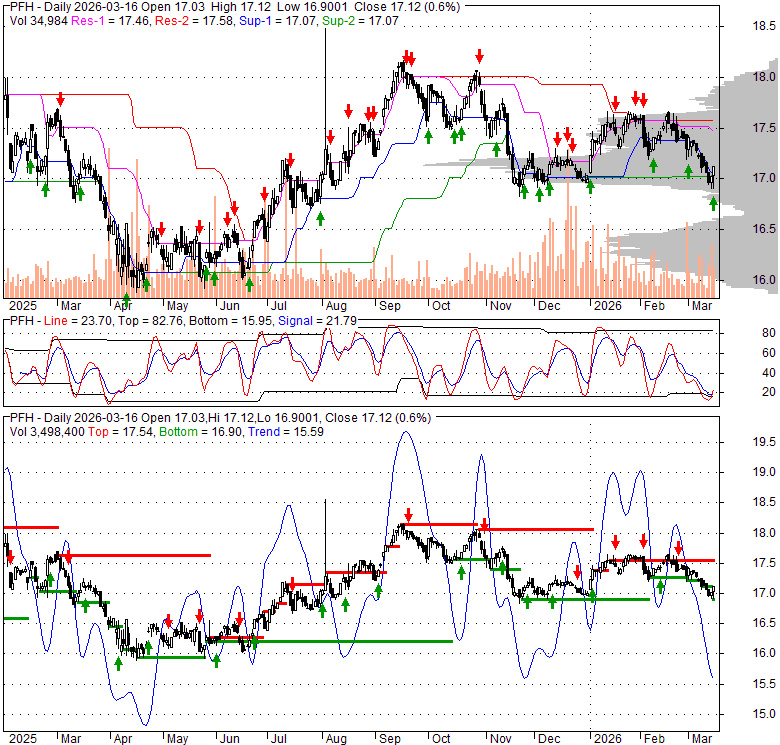Viewport: 780px width, 745px height.
Task: Click the 'Nov' month label under top chart
Action: tap(500, 305)
